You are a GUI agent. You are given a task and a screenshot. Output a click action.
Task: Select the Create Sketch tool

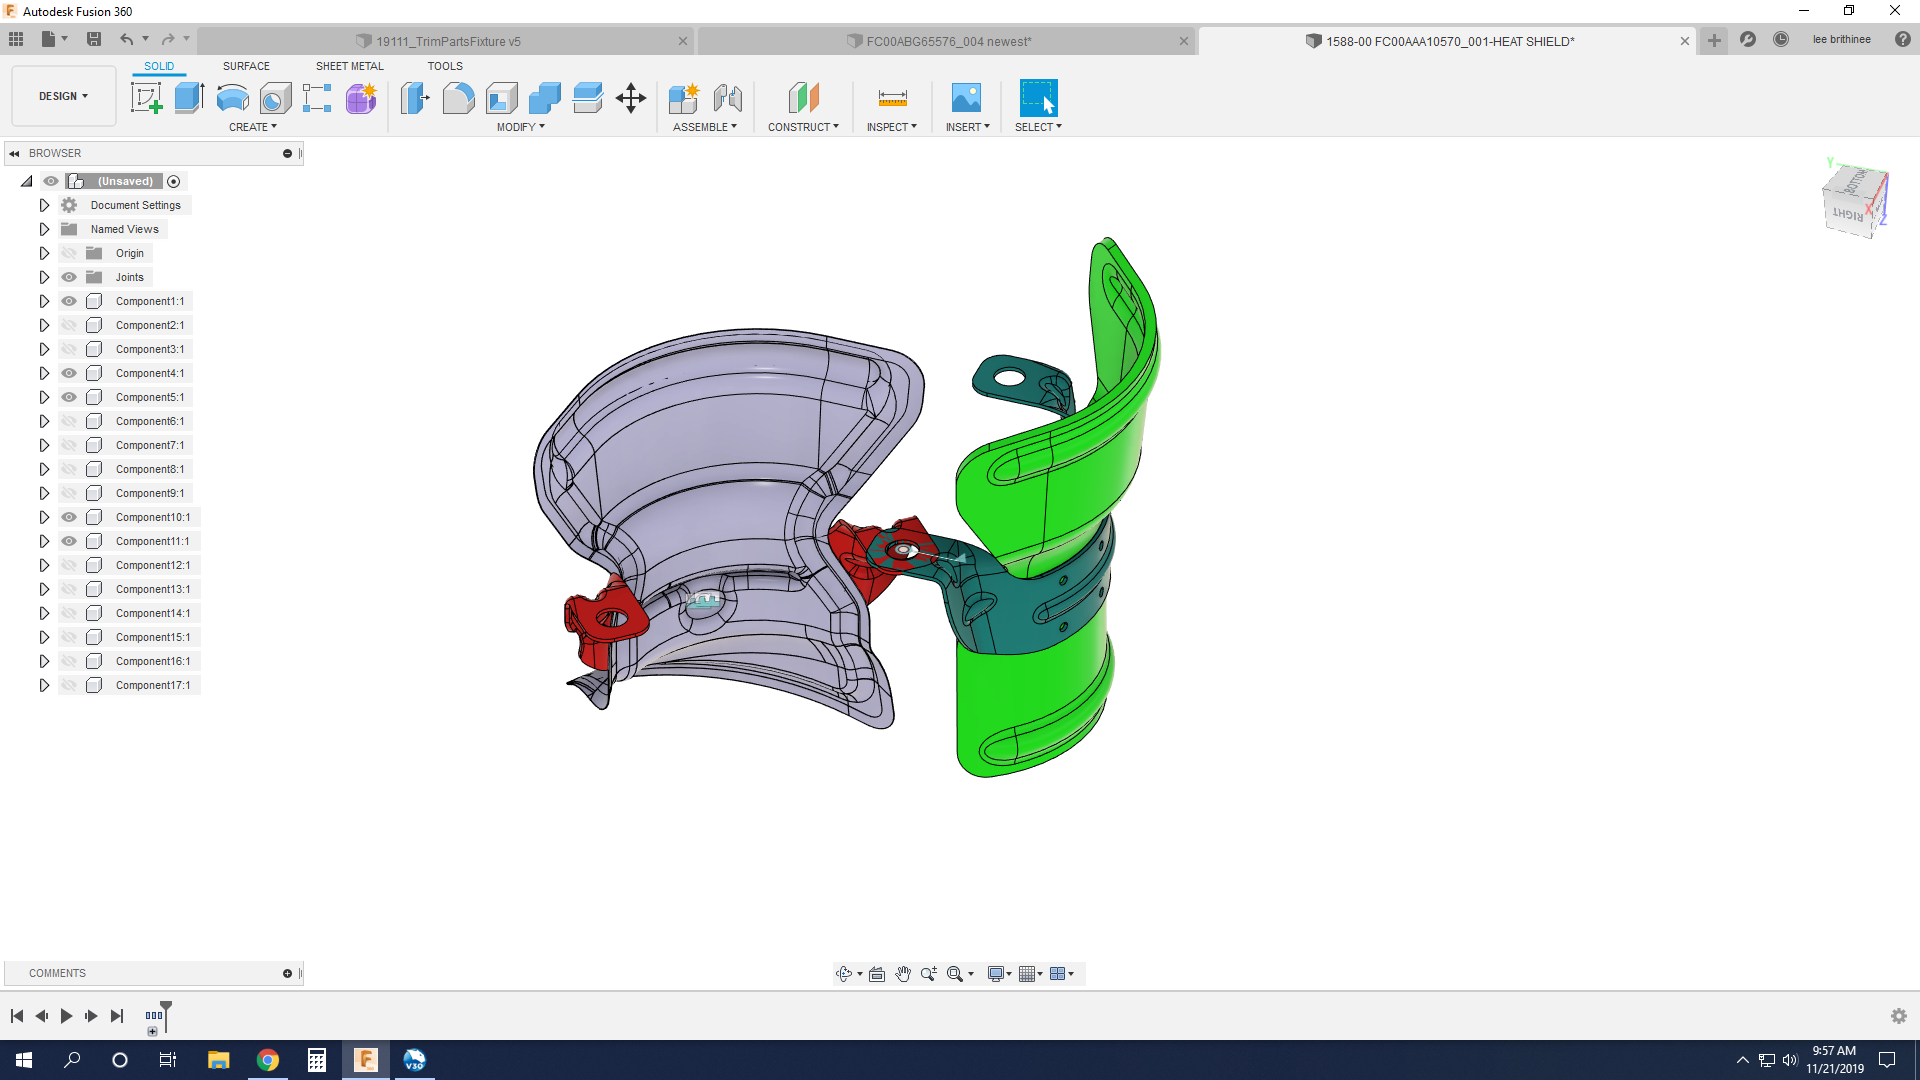coord(147,98)
